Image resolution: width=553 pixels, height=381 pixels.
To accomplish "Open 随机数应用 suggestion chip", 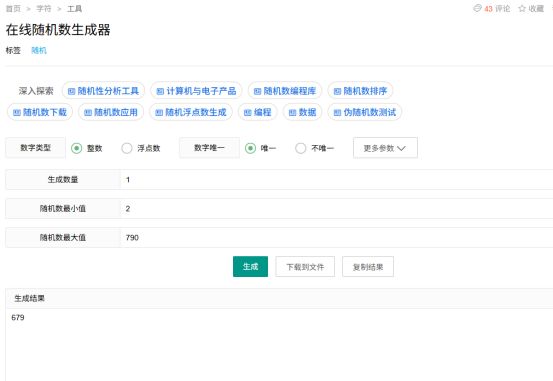I will coord(111,112).
